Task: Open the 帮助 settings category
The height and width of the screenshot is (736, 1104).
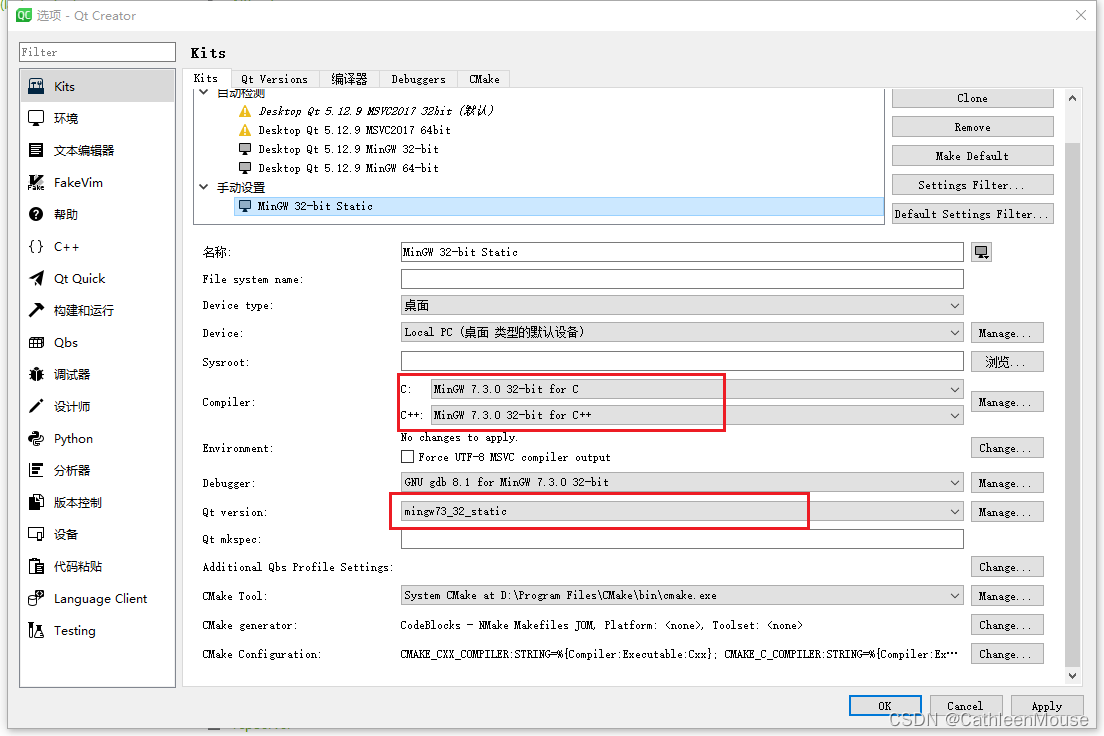Action: coord(97,214)
